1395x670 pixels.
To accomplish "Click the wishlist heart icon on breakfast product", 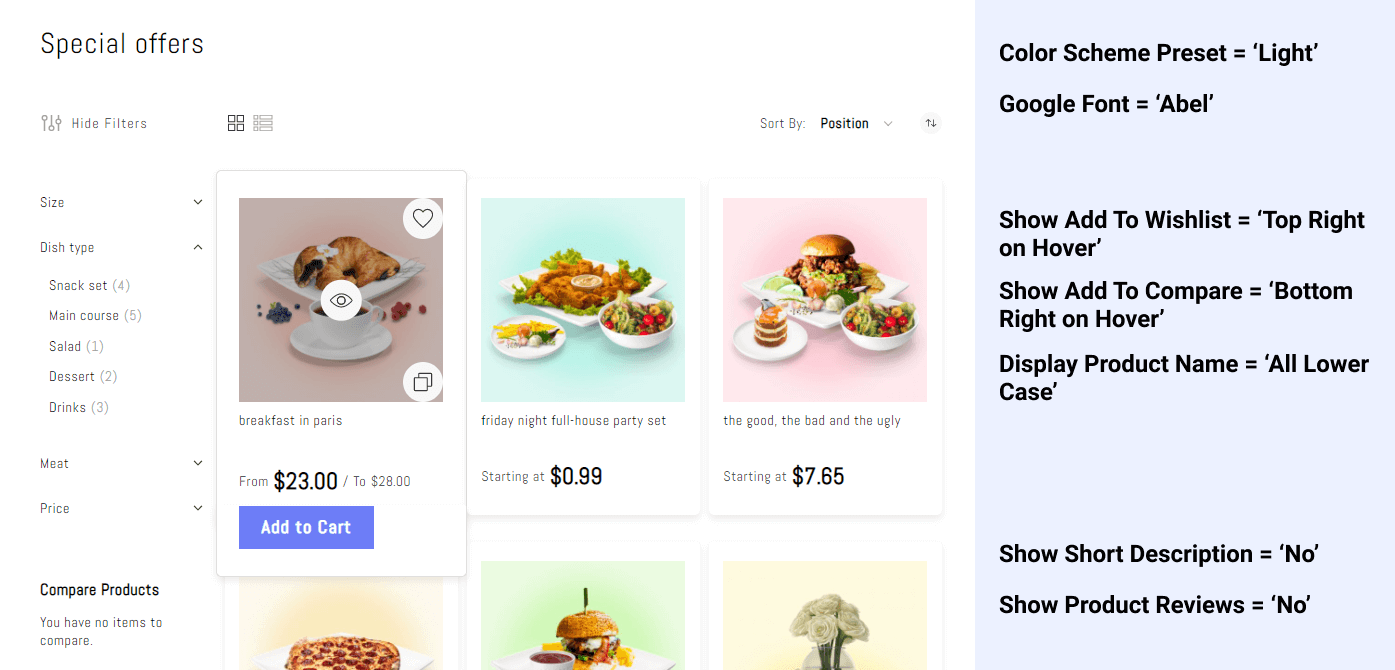I will pos(423,218).
